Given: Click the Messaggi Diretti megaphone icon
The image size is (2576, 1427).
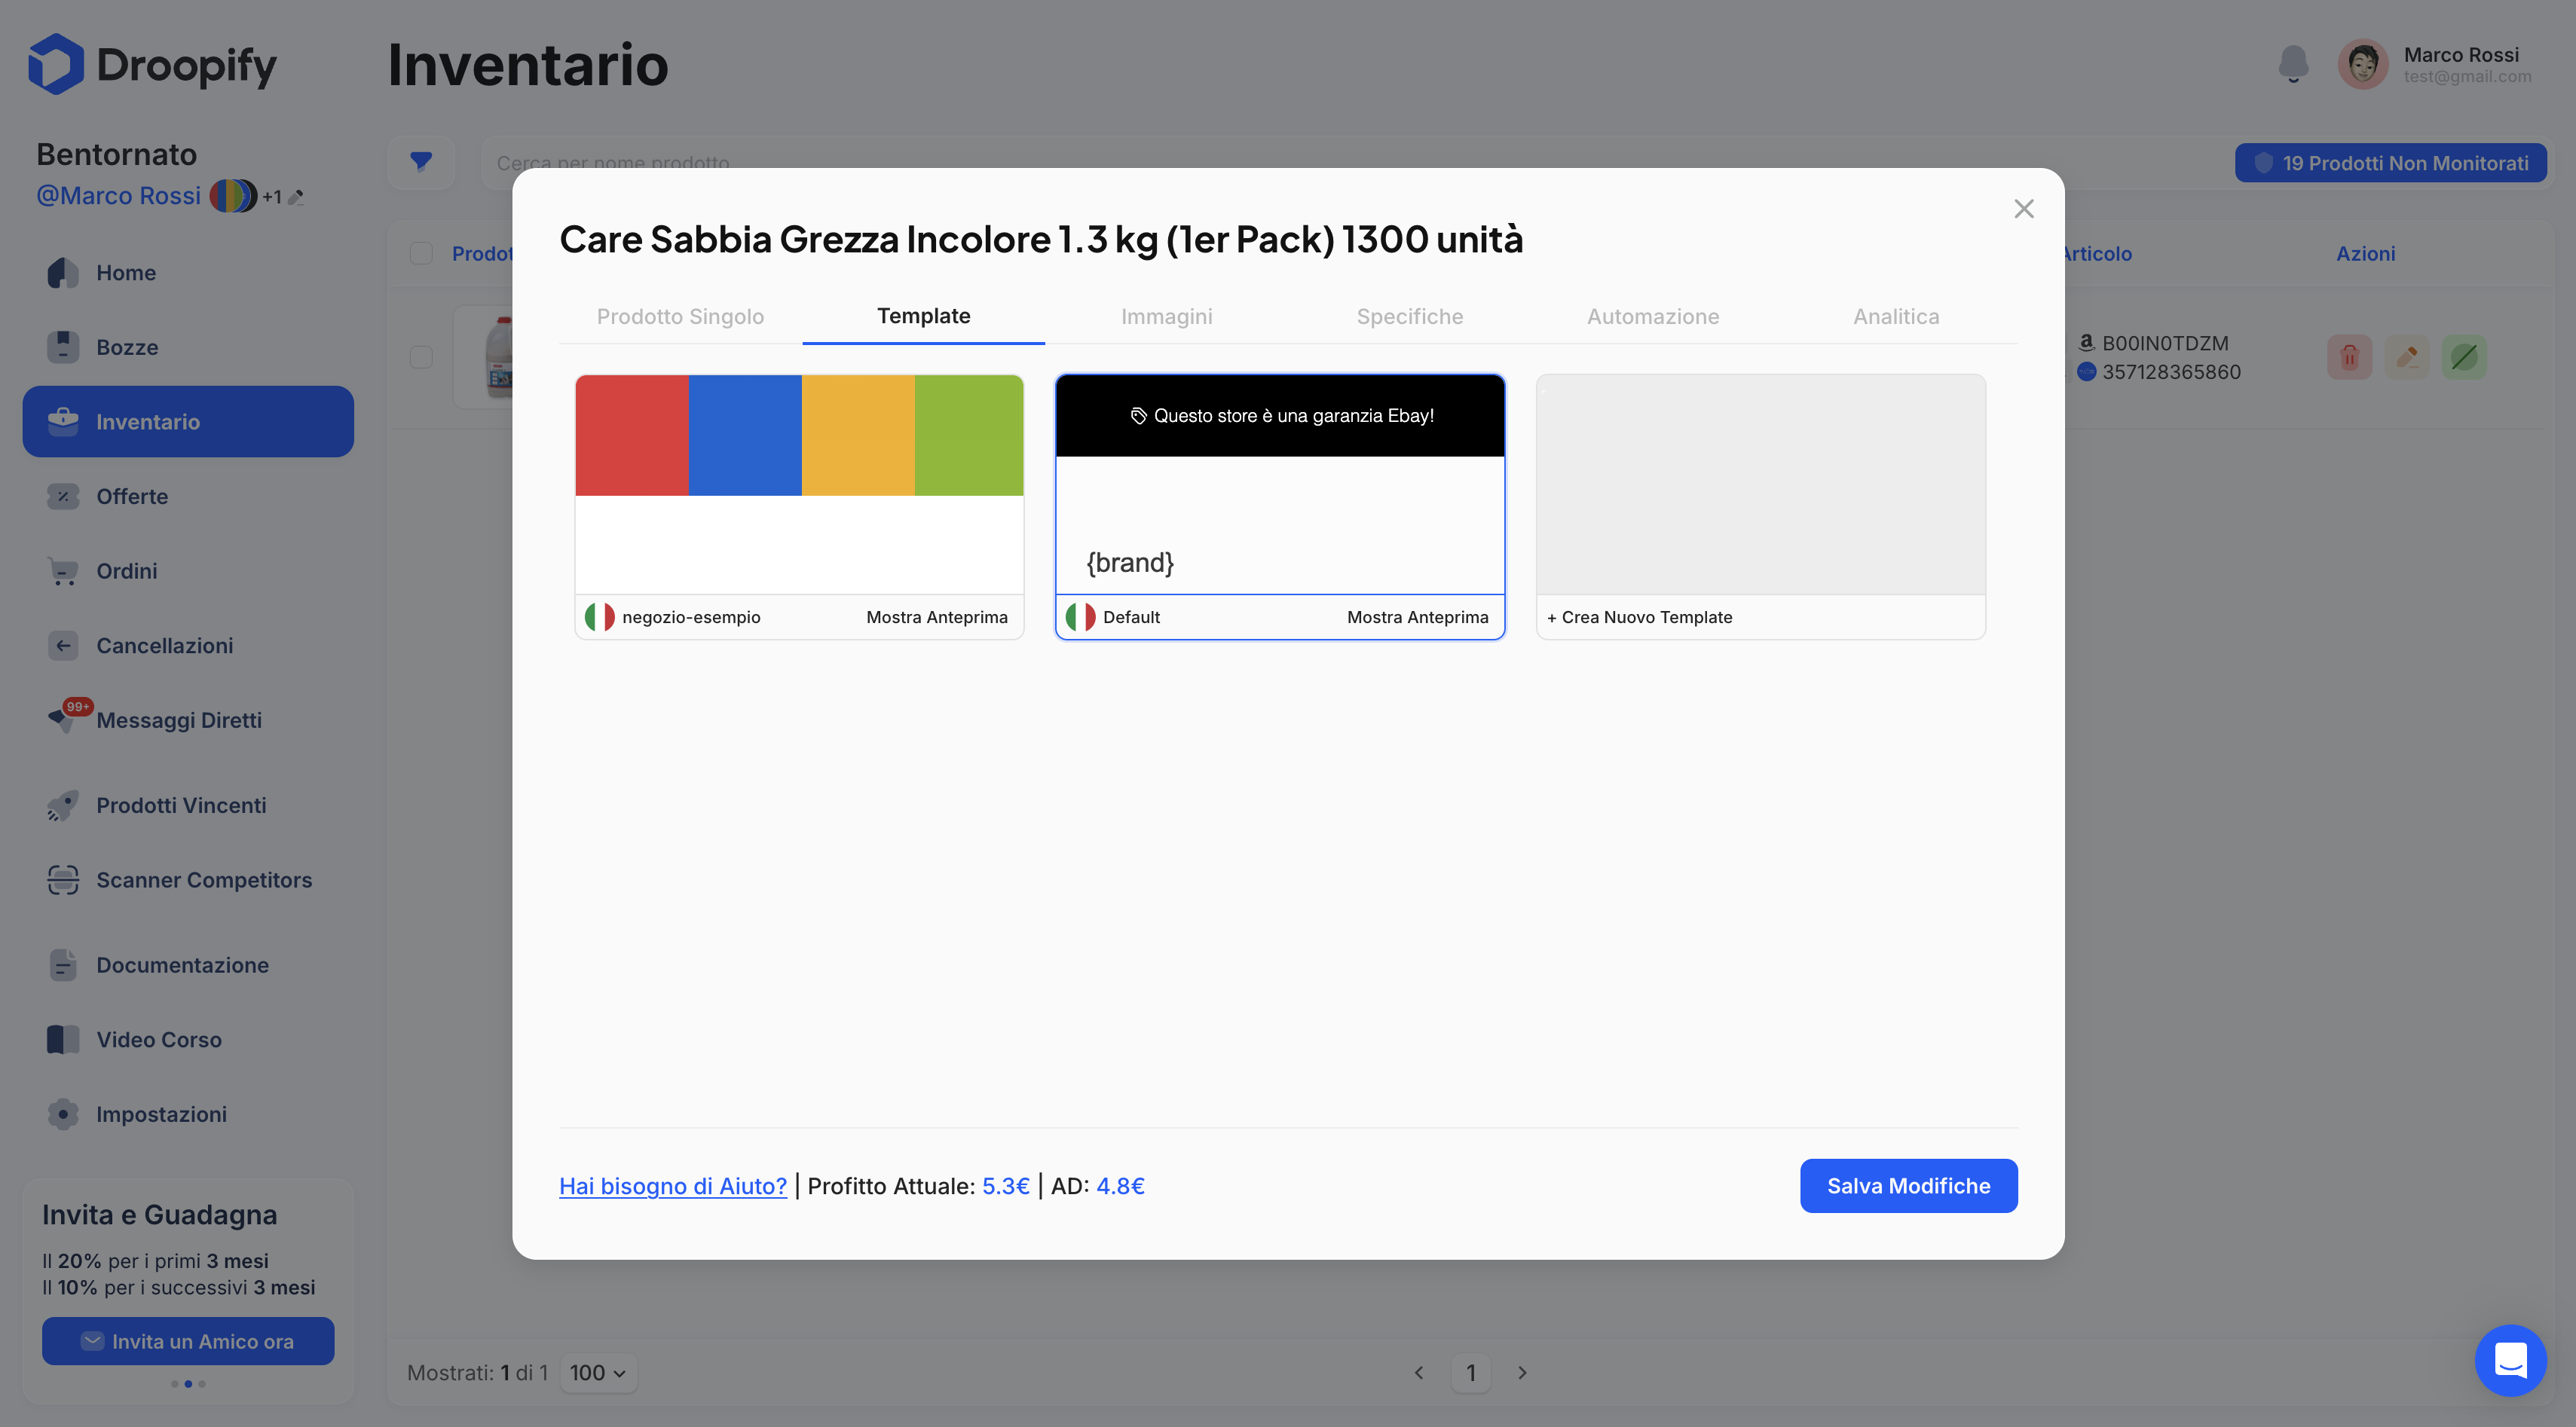Looking at the screenshot, I should point(63,720).
